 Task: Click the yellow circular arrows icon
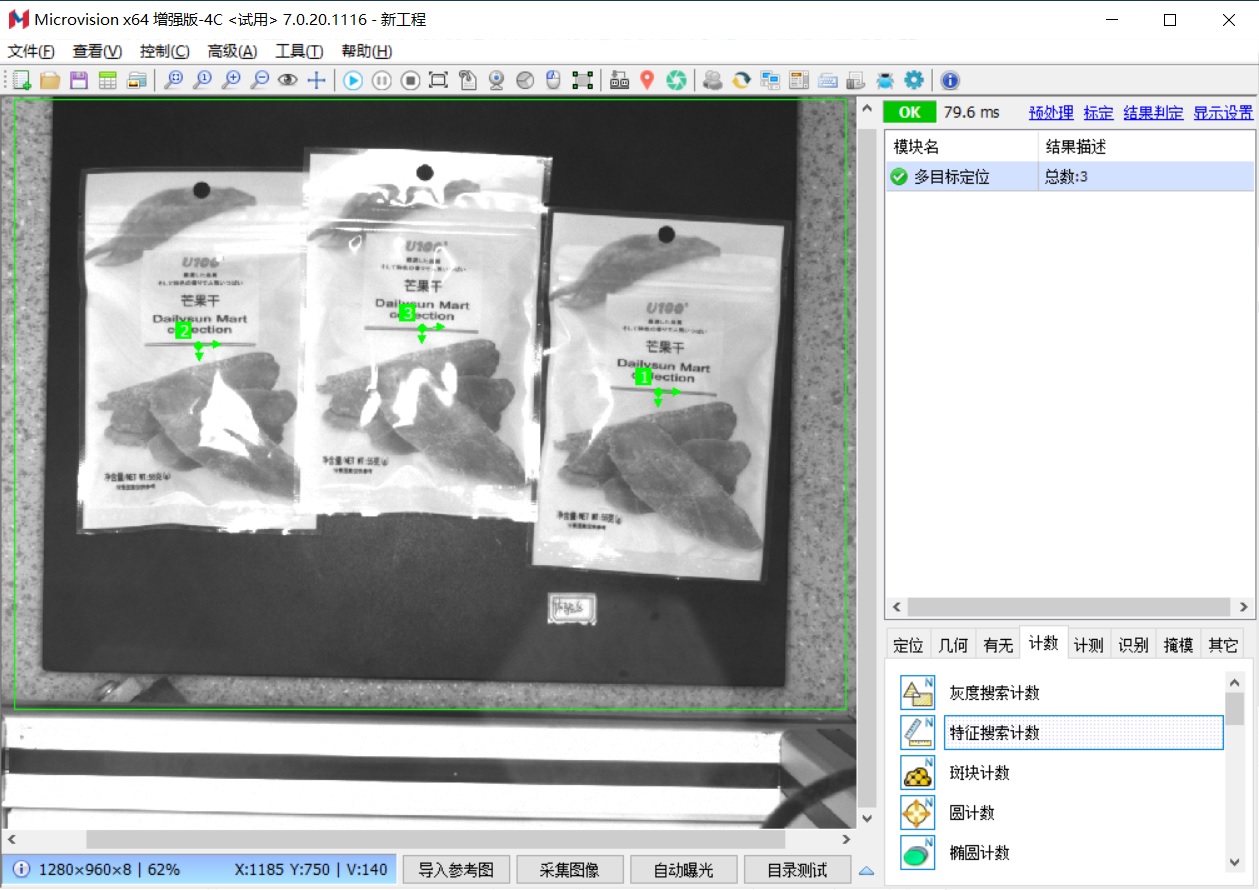[x=741, y=81]
